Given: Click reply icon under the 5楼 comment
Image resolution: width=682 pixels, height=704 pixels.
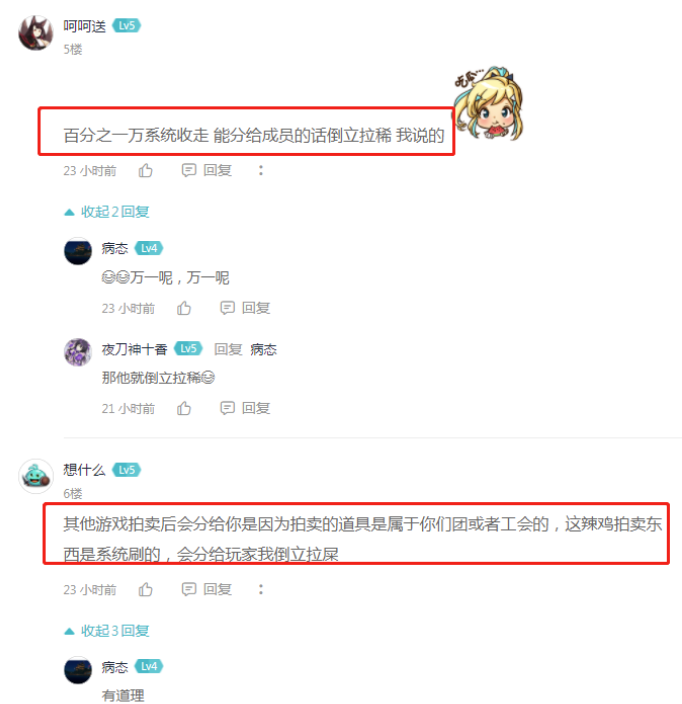Looking at the screenshot, I should (x=189, y=171).
